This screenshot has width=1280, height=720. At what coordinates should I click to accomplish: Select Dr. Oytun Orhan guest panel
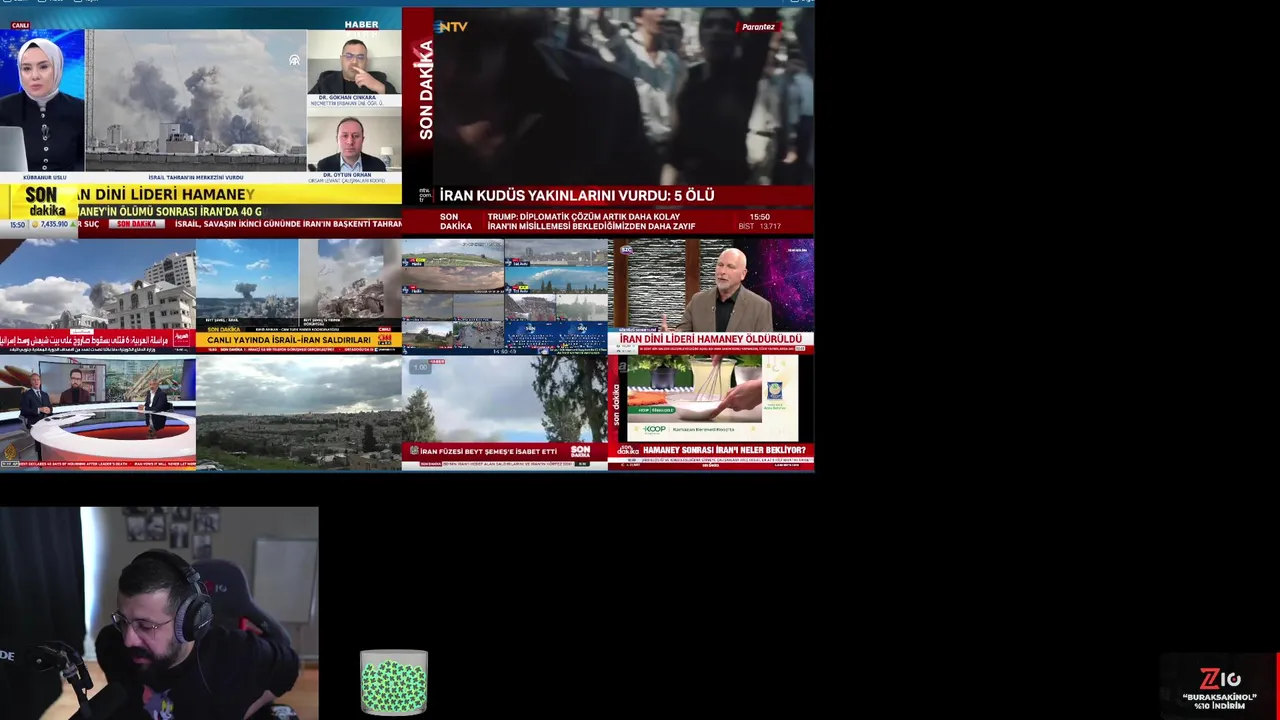(355, 147)
